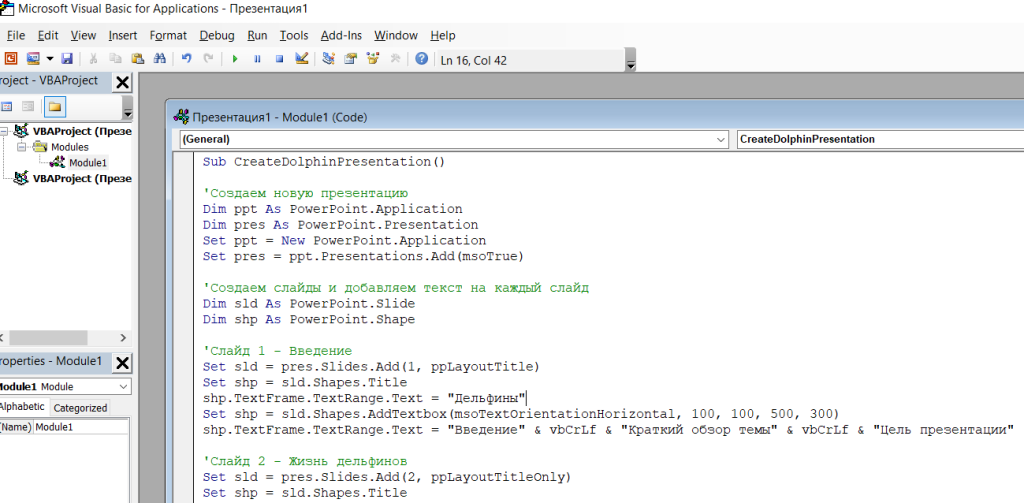
Task: Open the Project Explorer icon
Action: [329, 59]
